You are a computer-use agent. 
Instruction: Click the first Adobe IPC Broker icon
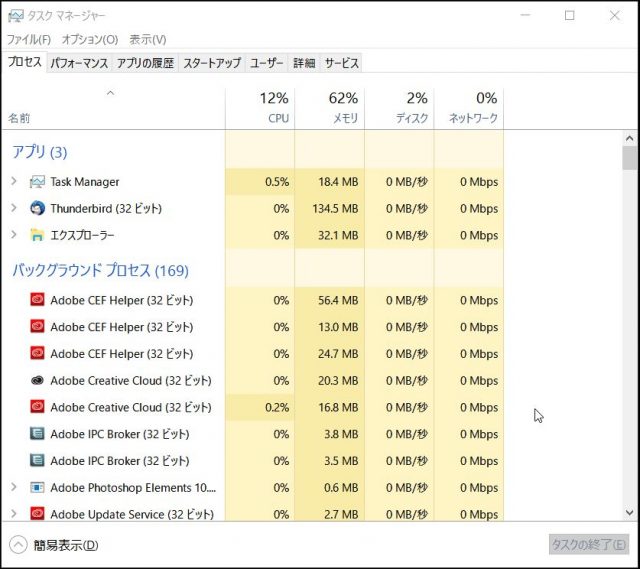[38, 434]
